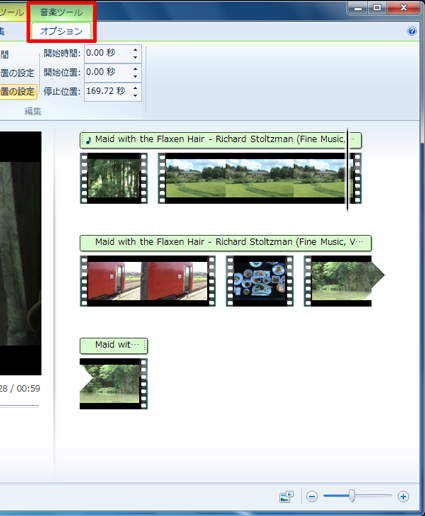This screenshot has height=516, width=425.
Task: Decrease 停止位置 value with down arrow
Action: click(x=135, y=96)
